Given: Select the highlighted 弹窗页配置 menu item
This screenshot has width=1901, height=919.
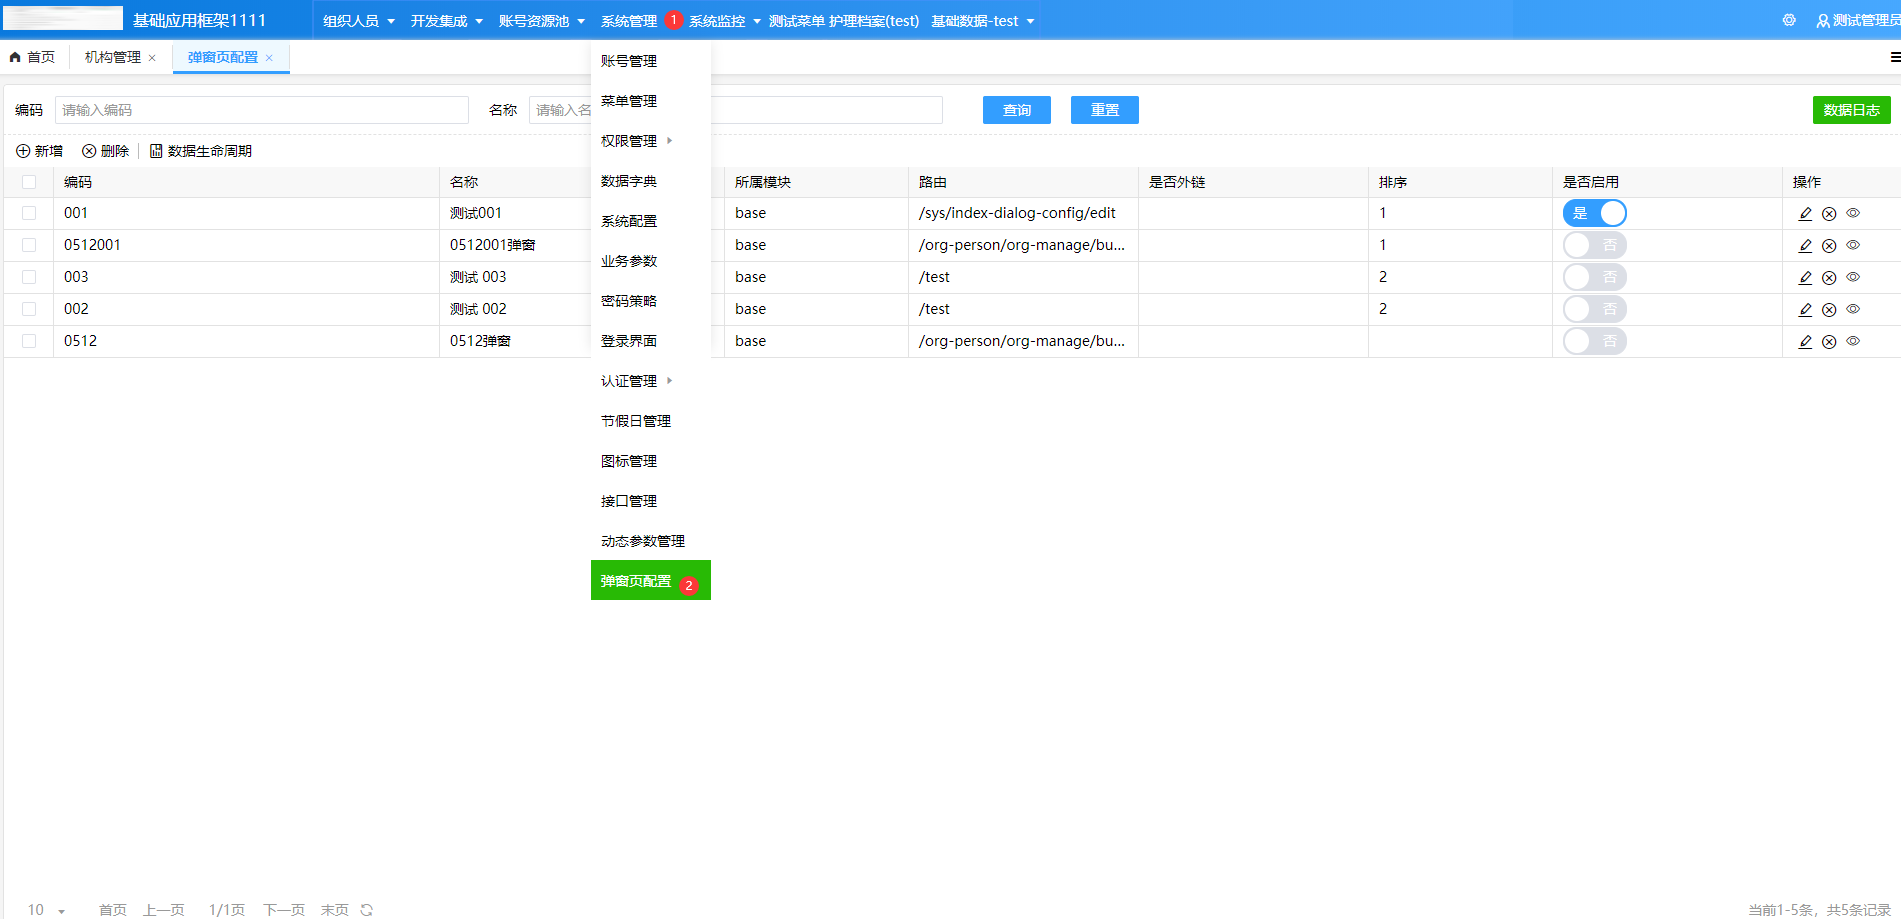Looking at the screenshot, I should (x=650, y=580).
